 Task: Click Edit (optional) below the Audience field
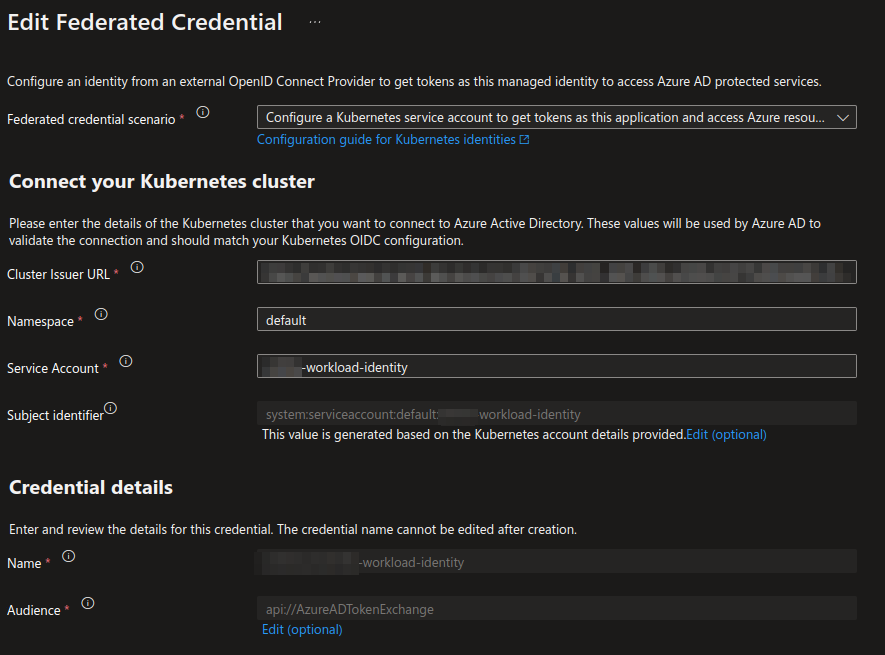point(302,630)
